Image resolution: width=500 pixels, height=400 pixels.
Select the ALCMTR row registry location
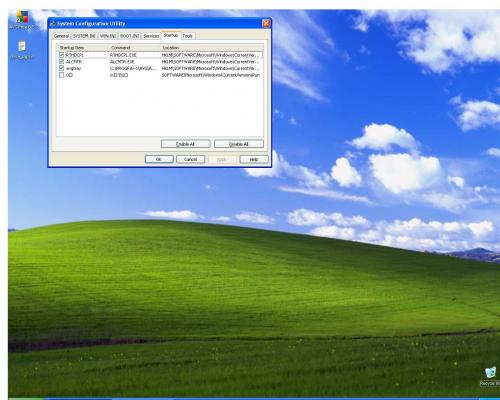tap(210, 62)
